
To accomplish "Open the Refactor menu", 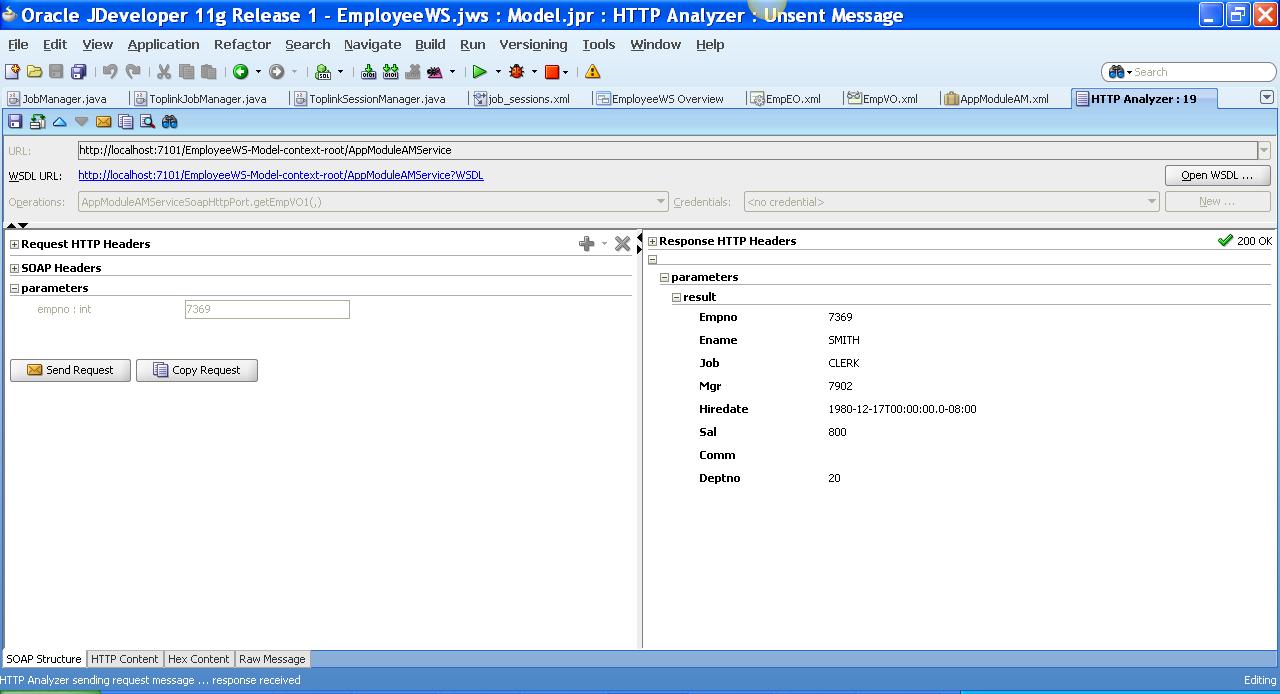I will click(242, 44).
